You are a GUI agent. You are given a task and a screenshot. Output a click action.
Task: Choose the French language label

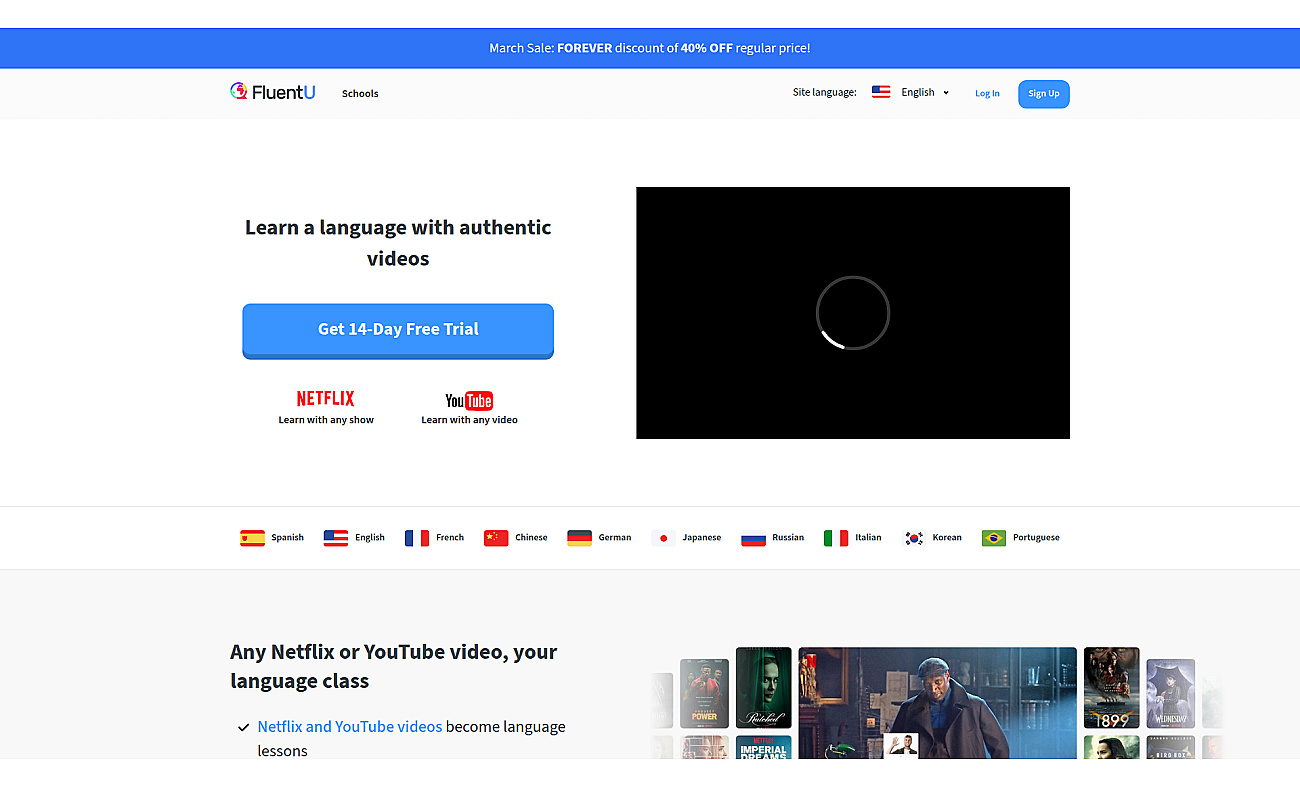450,538
